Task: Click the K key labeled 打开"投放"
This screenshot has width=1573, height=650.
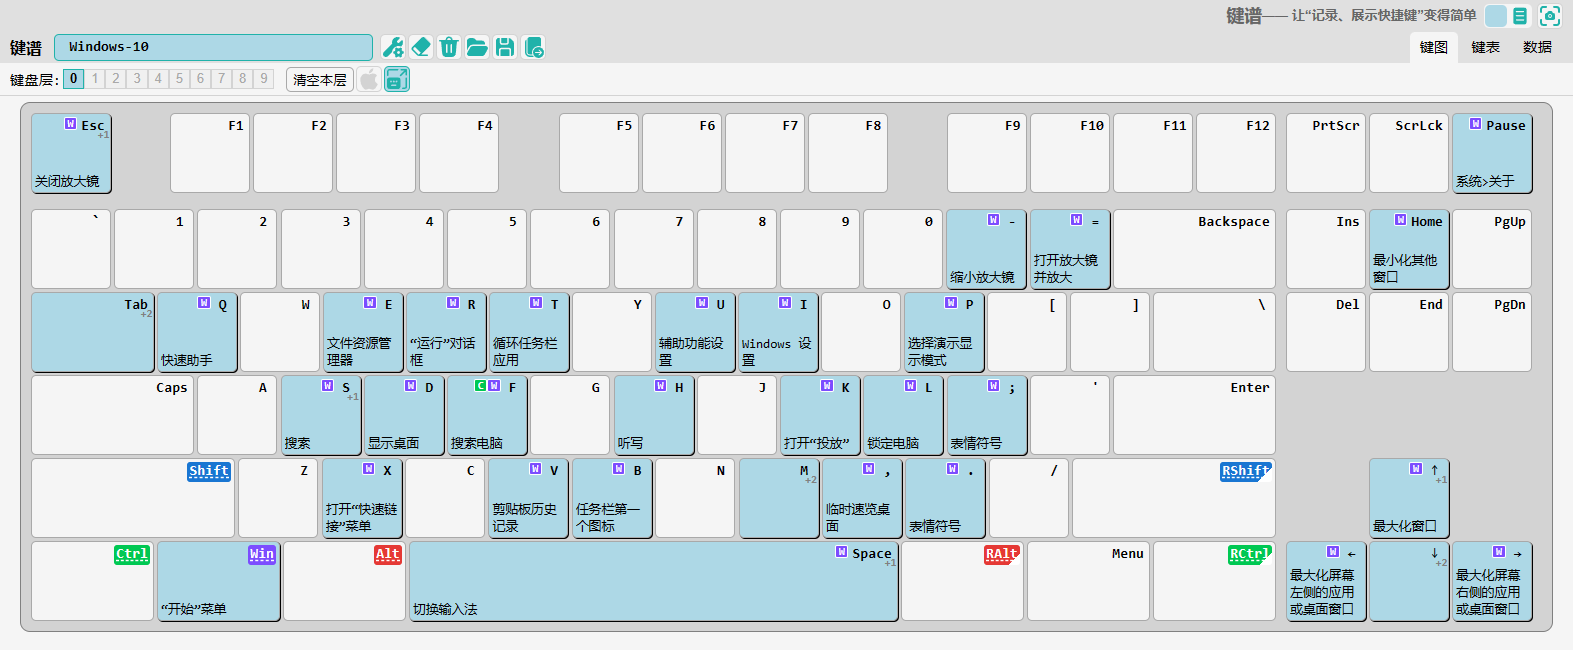Action: 820,415
